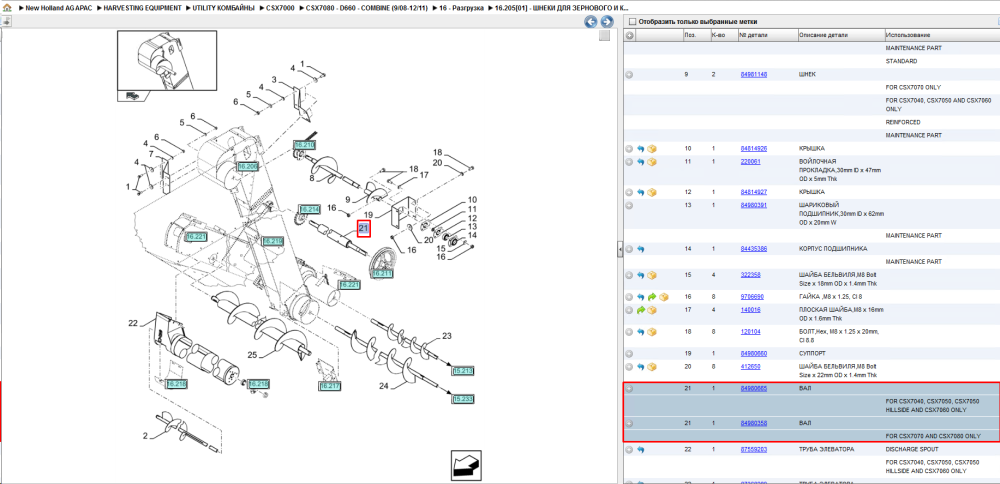The image size is (1000, 484).
Task: Open reference label 16.214 in diagram
Action: click(x=309, y=209)
